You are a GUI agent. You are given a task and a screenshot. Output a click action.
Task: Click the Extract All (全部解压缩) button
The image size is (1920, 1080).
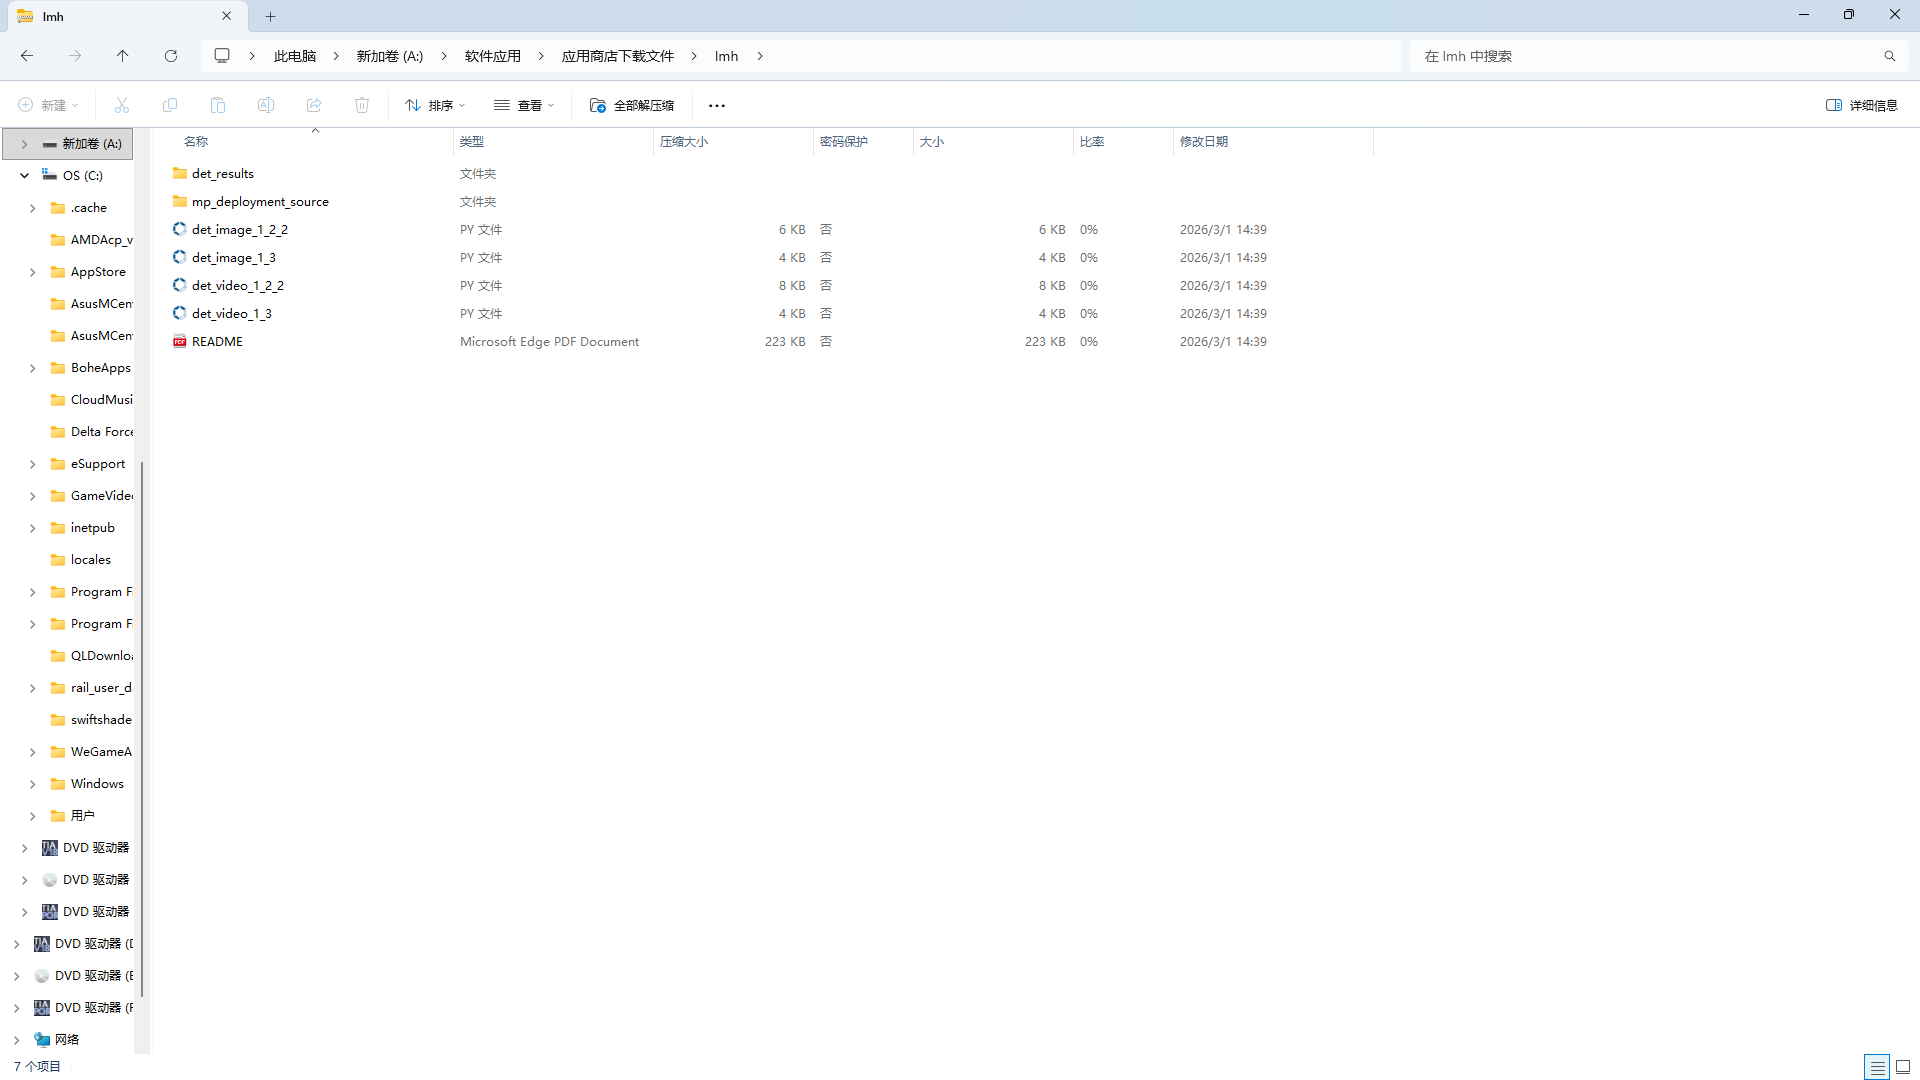click(632, 105)
